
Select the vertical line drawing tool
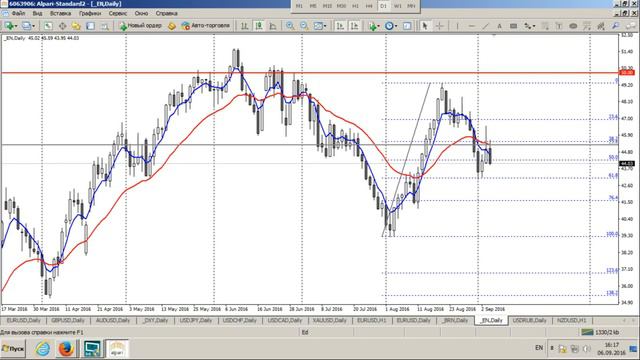[457, 26]
